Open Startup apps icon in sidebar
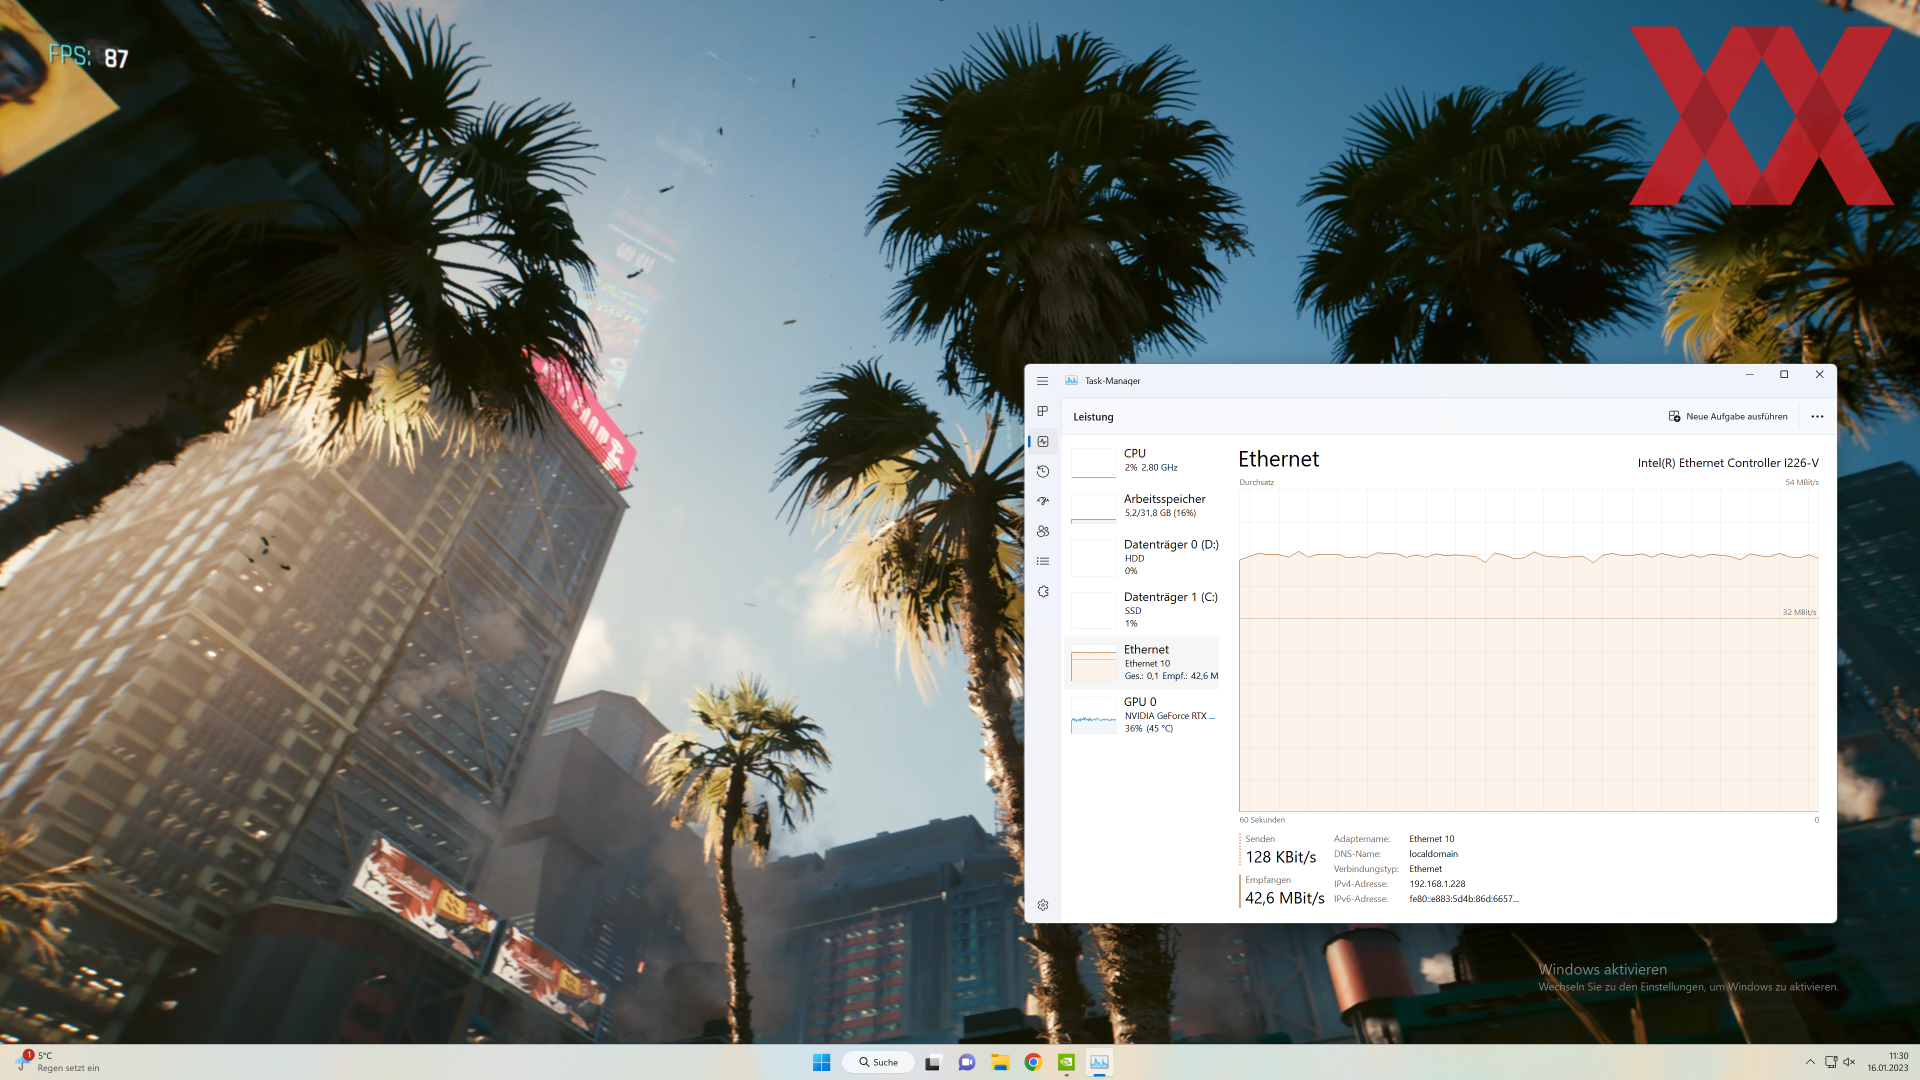Screen dimensions: 1920x1080 point(1042,501)
